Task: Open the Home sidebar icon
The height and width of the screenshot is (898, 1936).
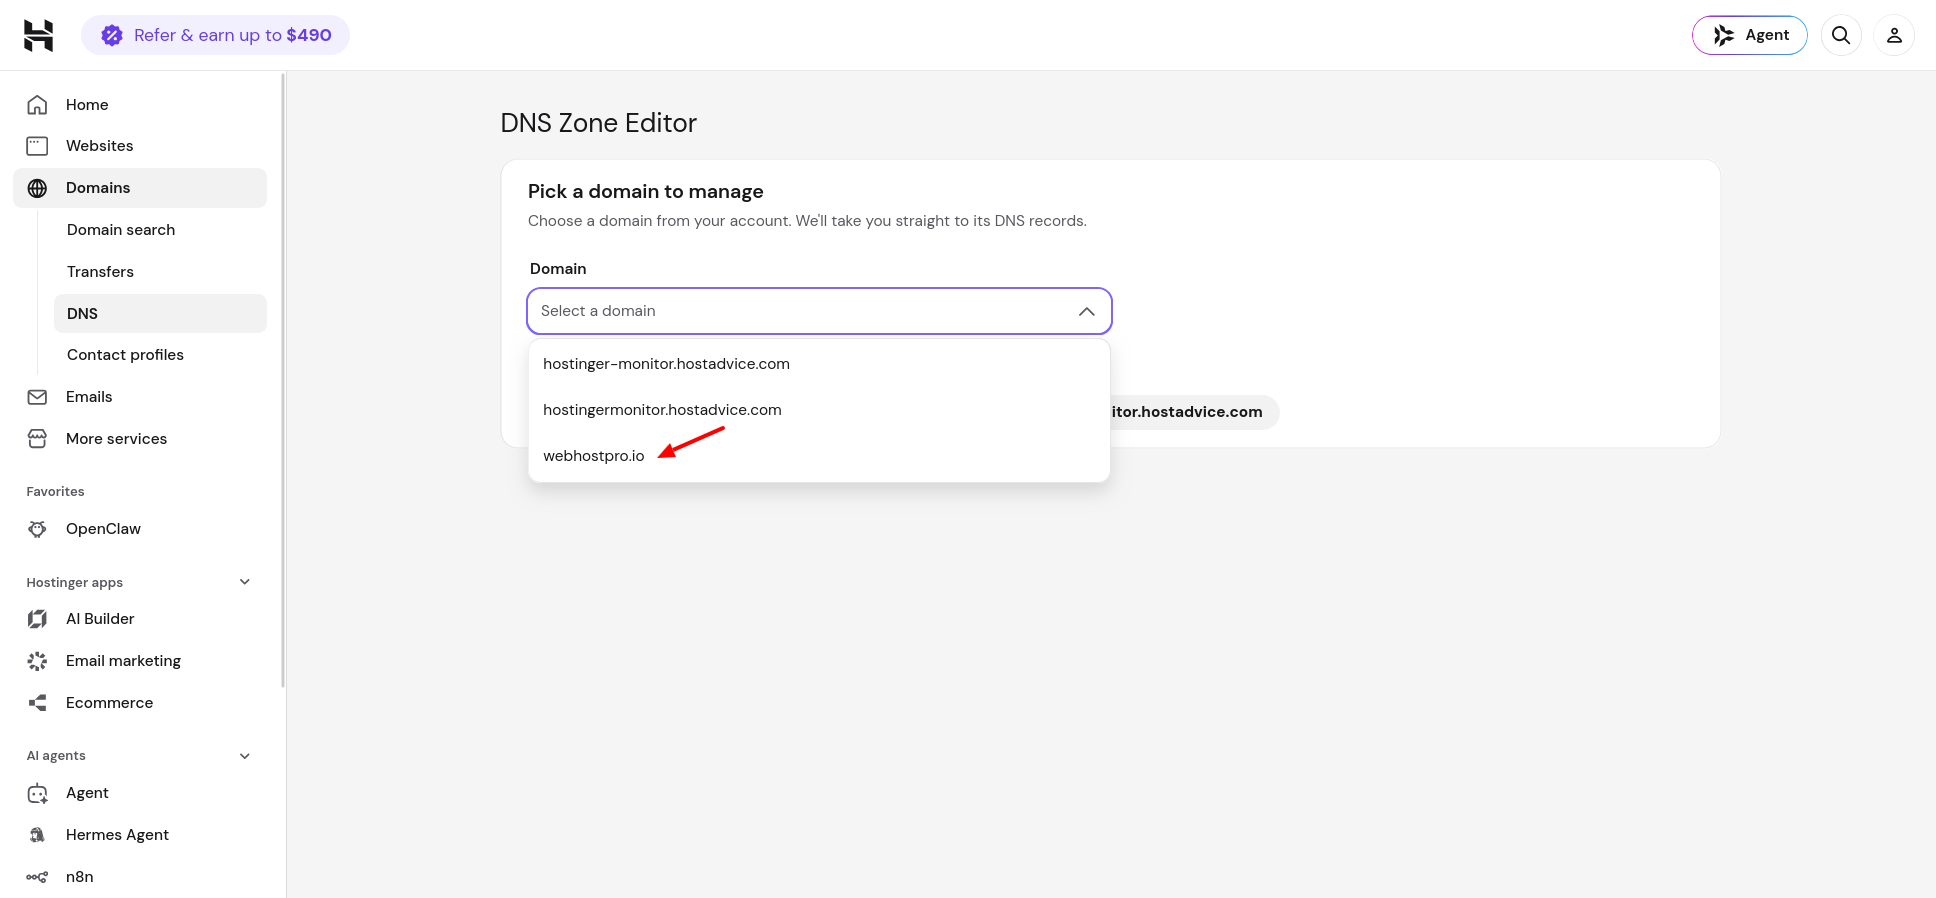Action: tap(37, 105)
